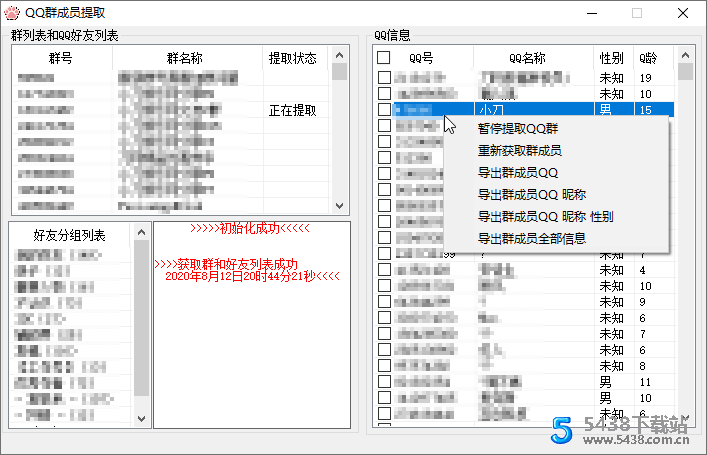Tick the checkbox in the Q龄 4 row
Image resolution: width=707 pixels, height=455 pixels.
[x=384, y=270]
